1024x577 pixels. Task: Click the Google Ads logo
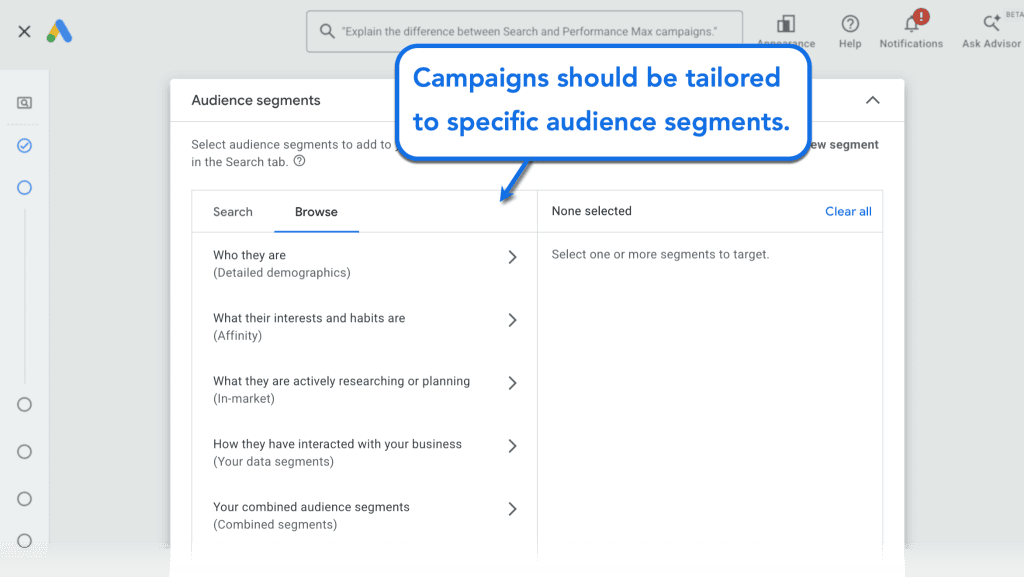[59, 31]
